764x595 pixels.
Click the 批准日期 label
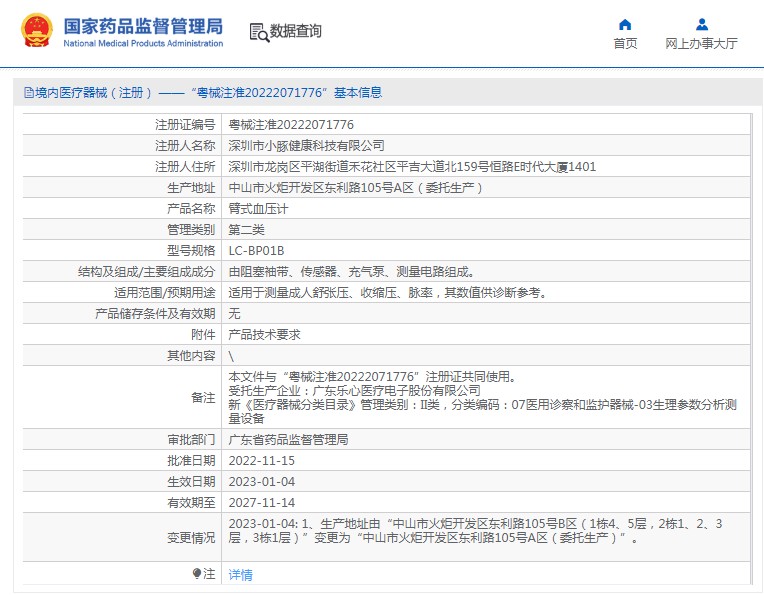pos(191,461)
